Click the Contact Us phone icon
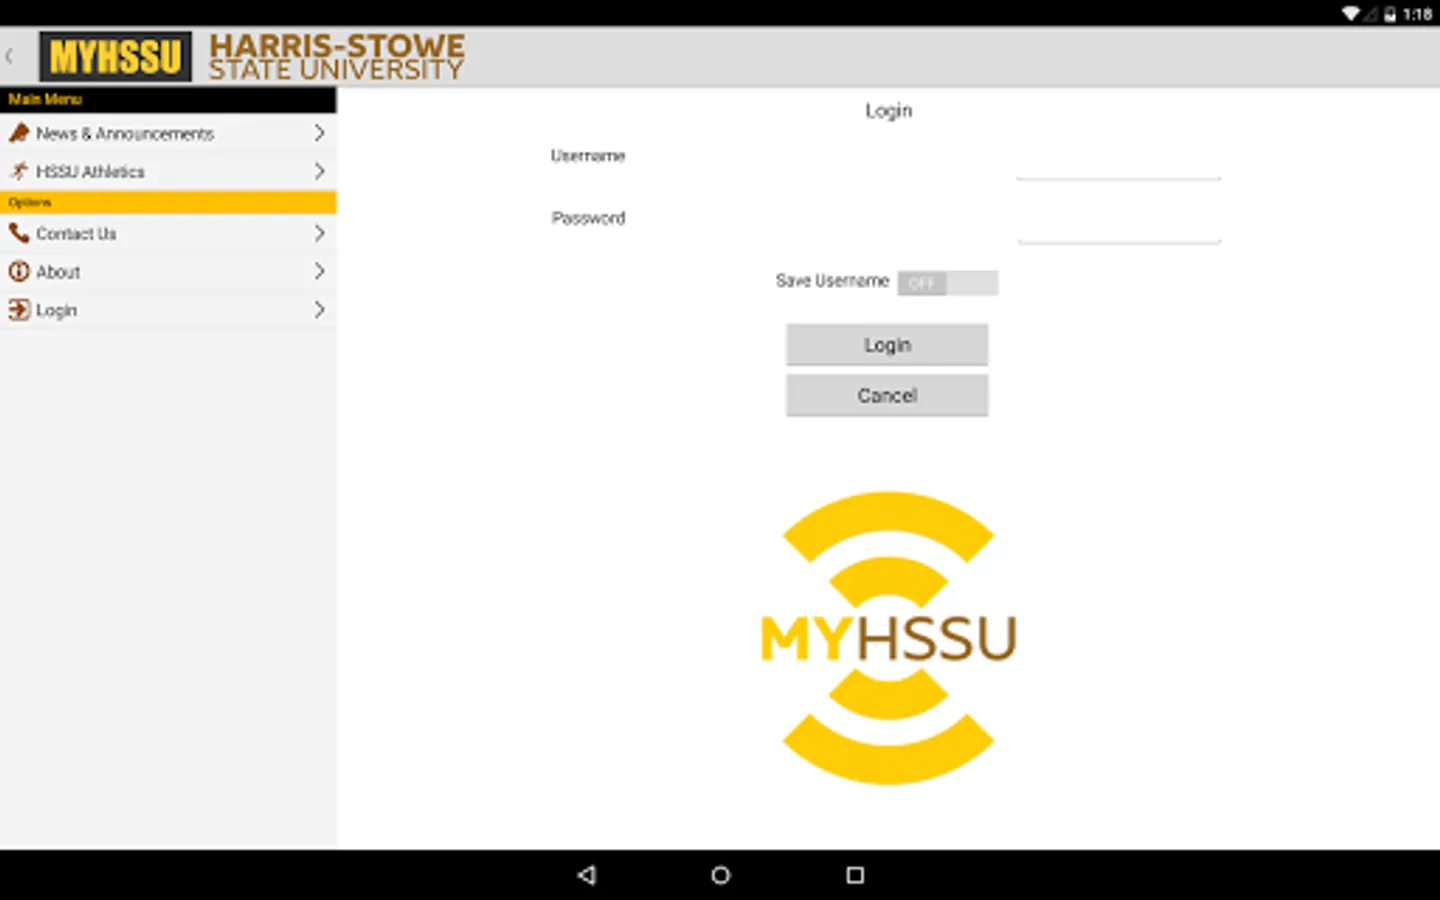1440x900 pixels. [x=19, y=233]
